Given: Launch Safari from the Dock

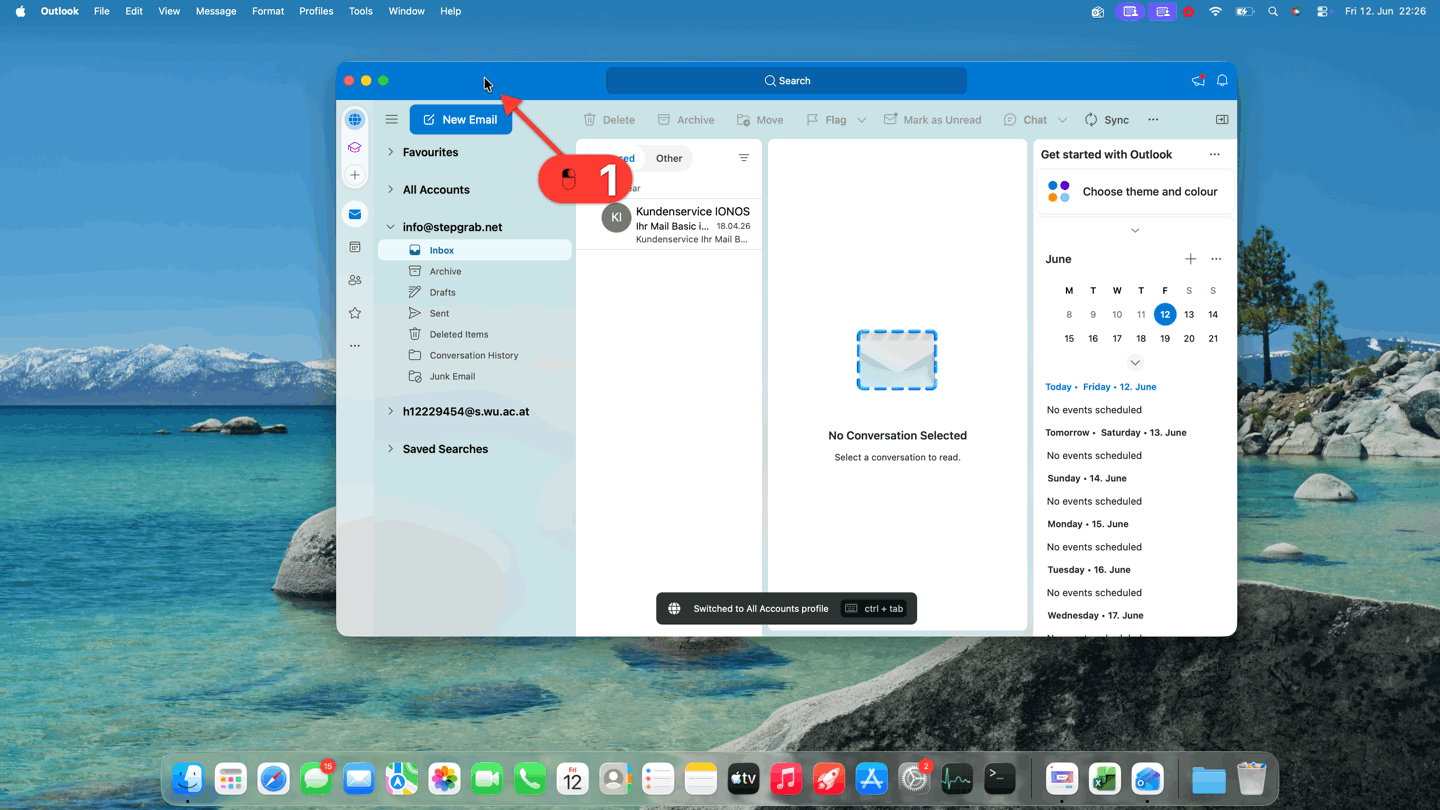Looking at the screenshot, I should coord(273,778).
